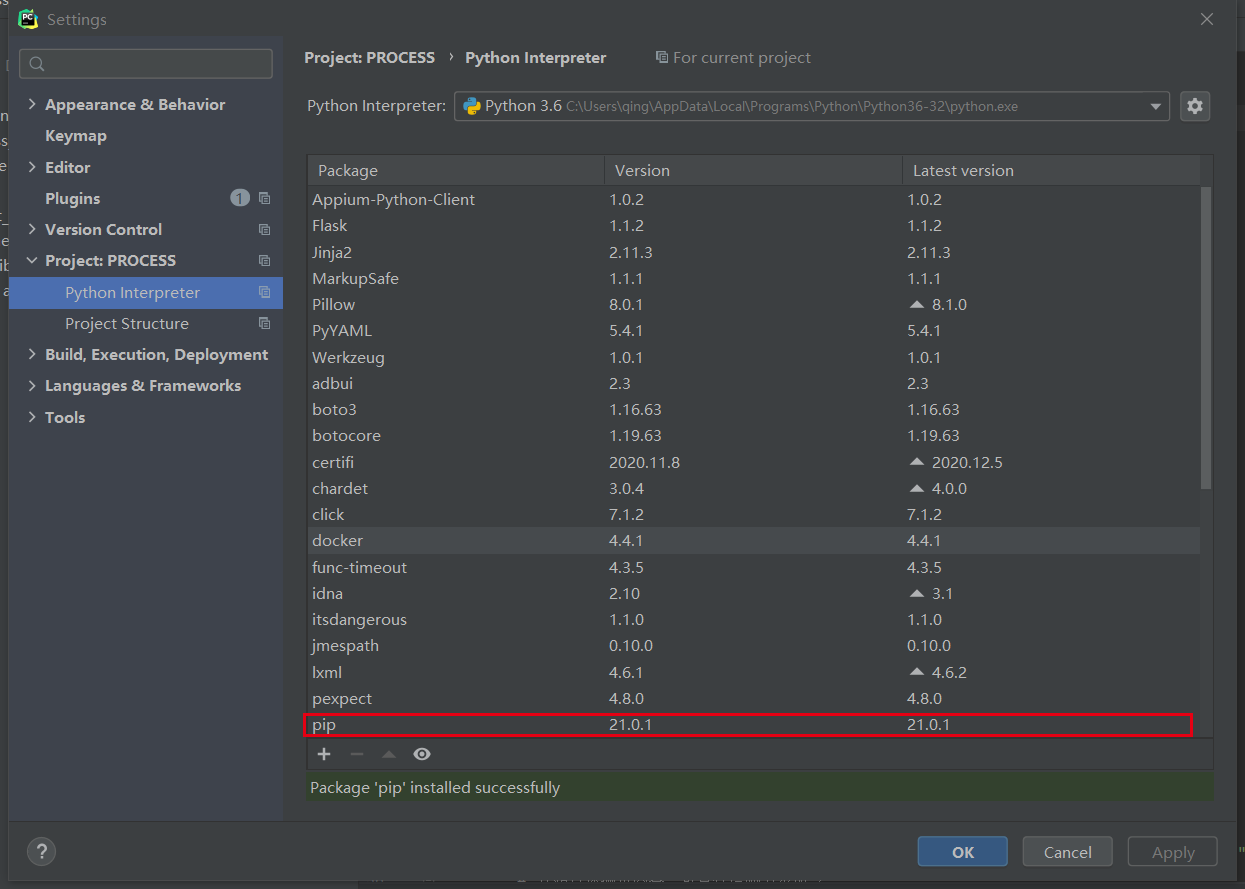Upgrade packages using the up-arrow icon
The height and width of the screenshot is (889, 1245).
[x=388, y=754]
